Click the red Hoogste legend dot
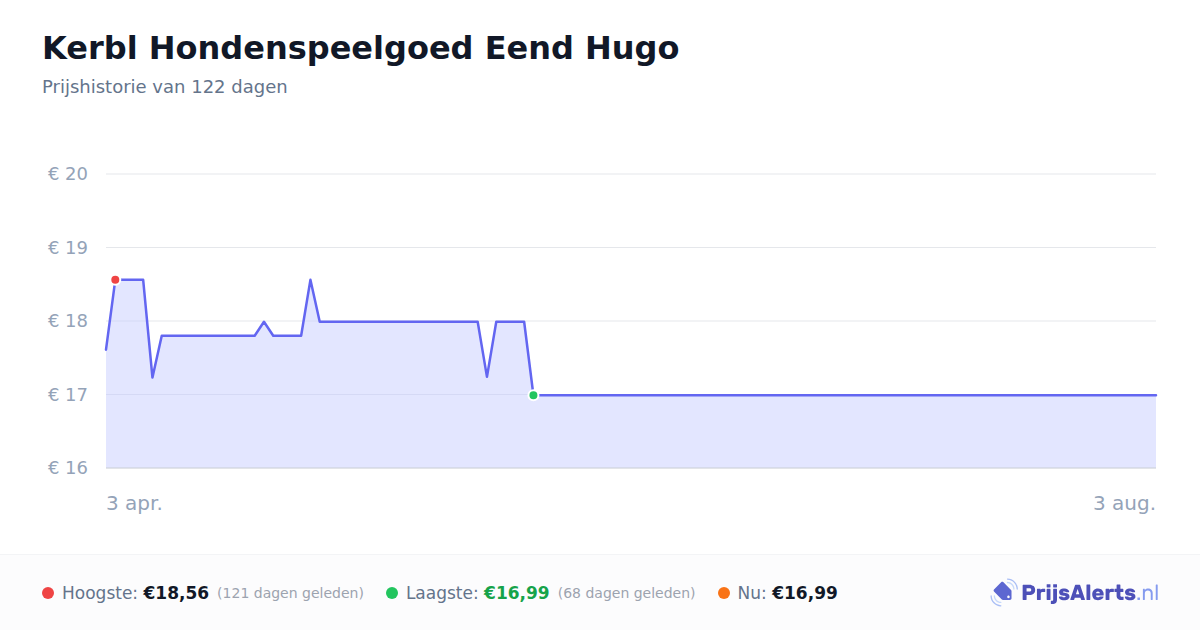 point(48,593)
